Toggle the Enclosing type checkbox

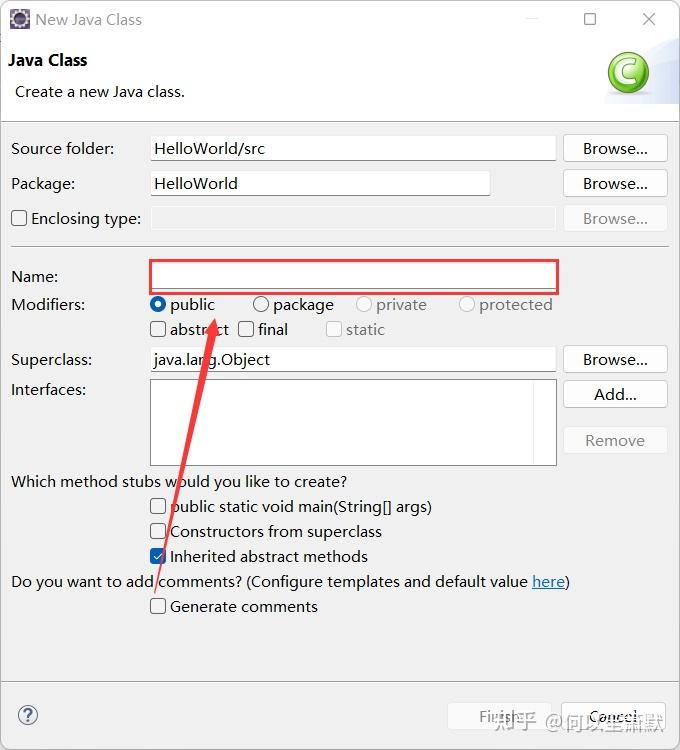(x=19, y=218)
